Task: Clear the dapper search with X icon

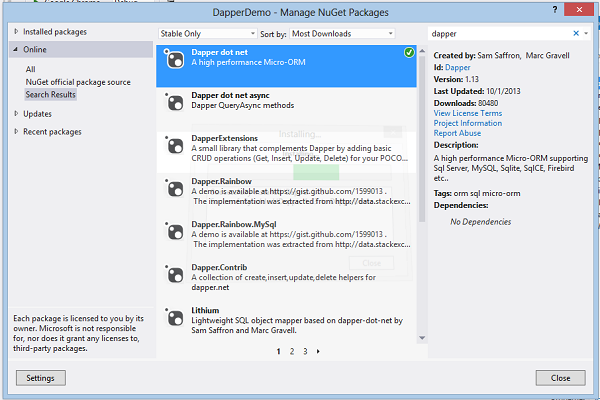Action: [x=576, y=33]
